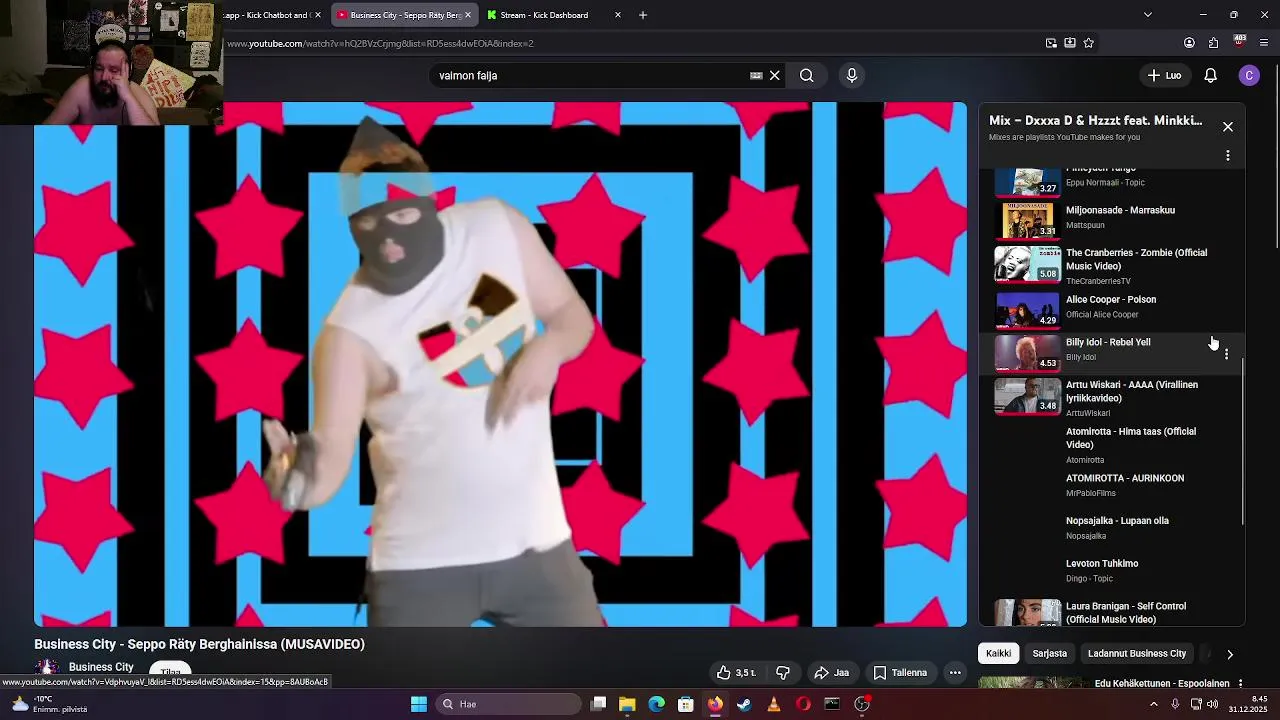Image resolution: width=1280 pixels, height=720 pixels.
Task: Open the Business City channel link
Action: coord(101,667)
